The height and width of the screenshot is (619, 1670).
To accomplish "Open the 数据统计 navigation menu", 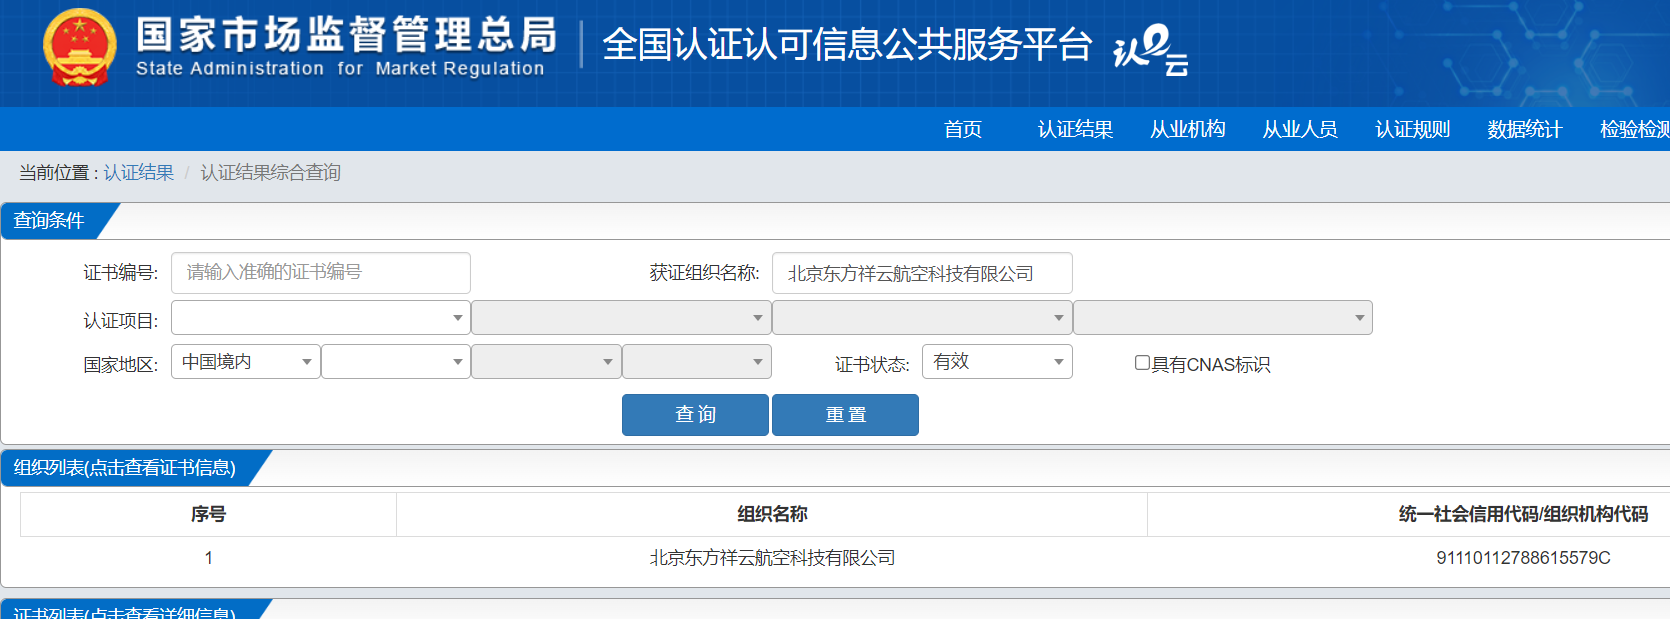I will (x=1525, y=129).
